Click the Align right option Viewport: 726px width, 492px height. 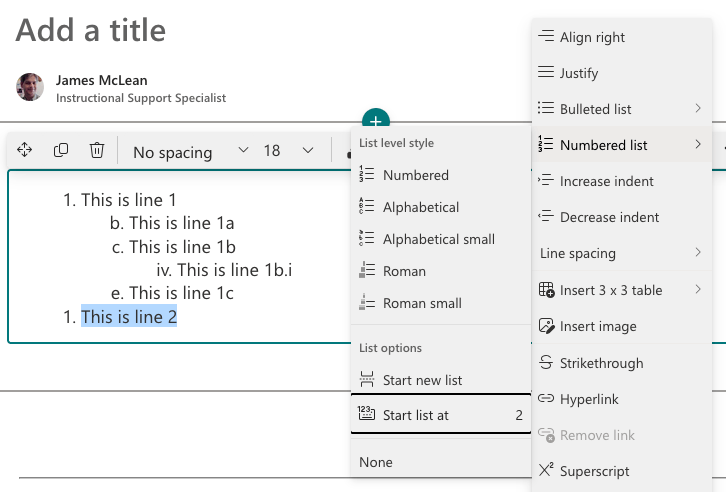click(x=621, y=37)
